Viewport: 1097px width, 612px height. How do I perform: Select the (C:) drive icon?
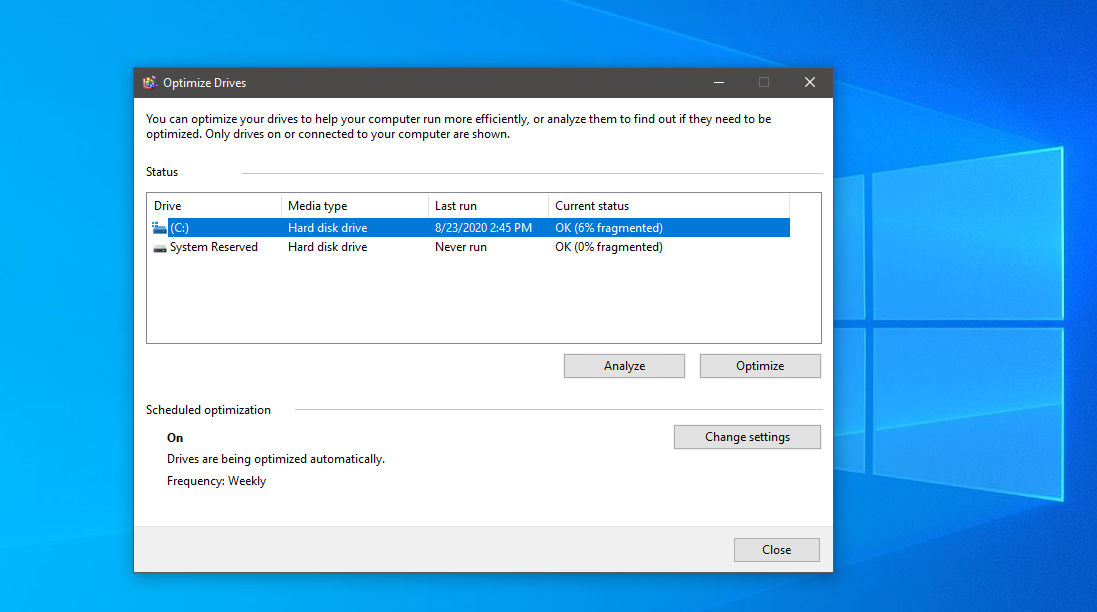click(160, 228)
